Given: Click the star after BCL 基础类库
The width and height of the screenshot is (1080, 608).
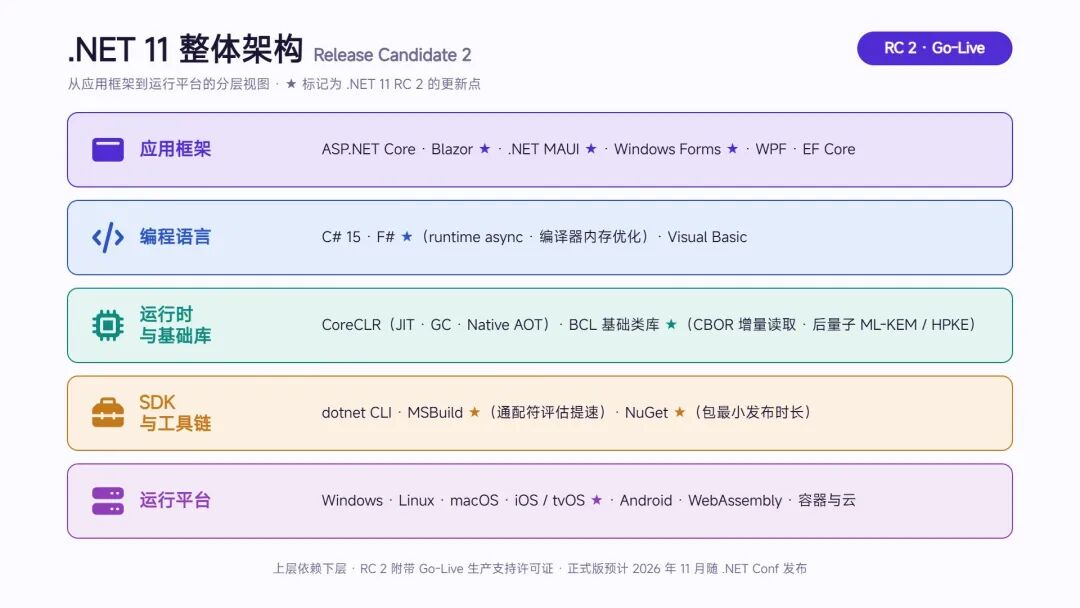Looking at the screenshot, I should [x=671, y=324].
